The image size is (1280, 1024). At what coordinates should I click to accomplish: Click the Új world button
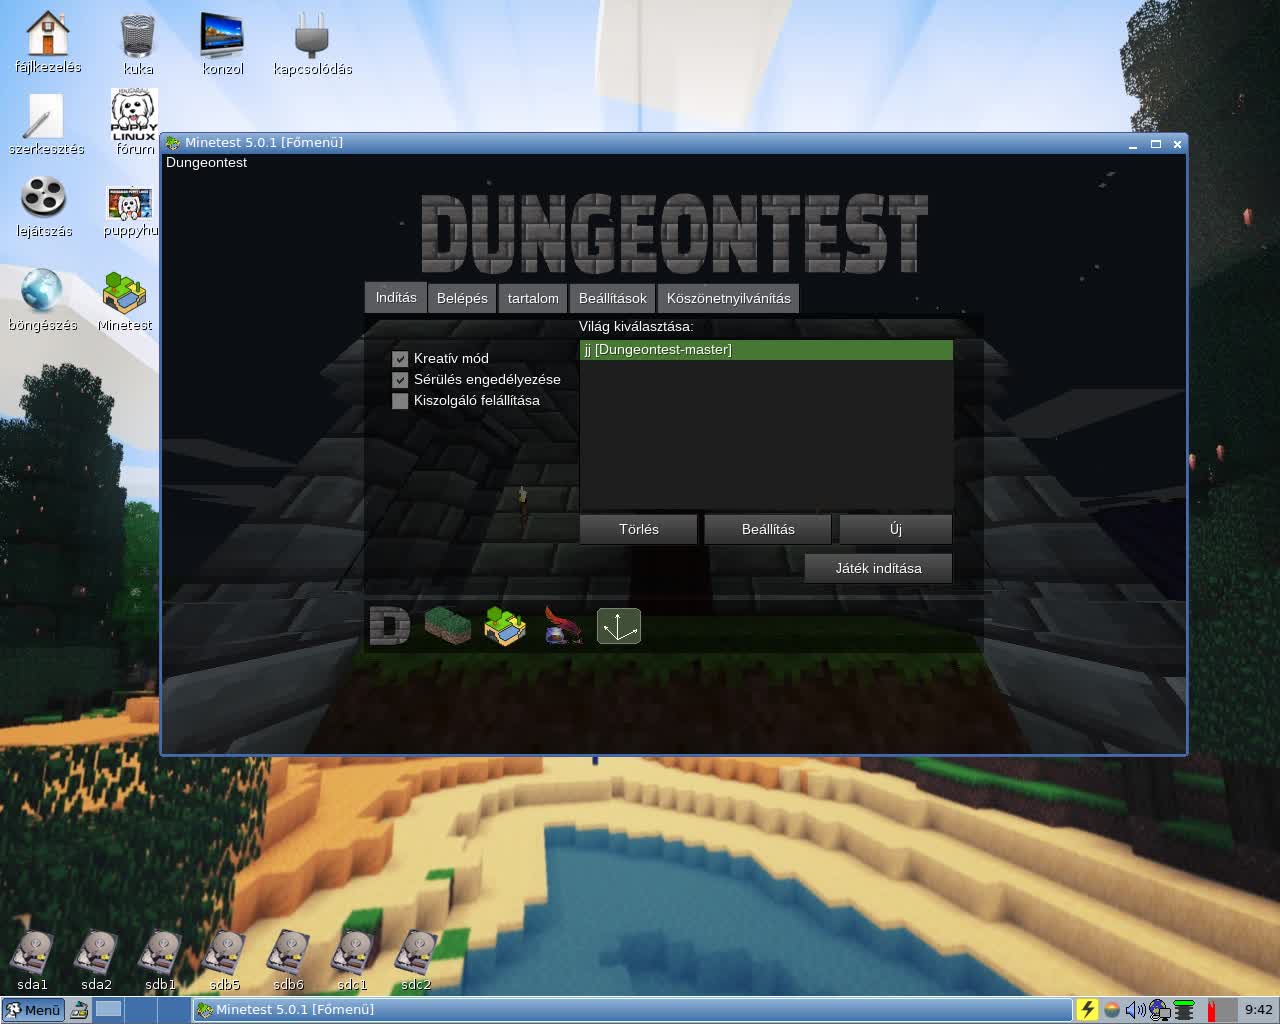point(895,529)
